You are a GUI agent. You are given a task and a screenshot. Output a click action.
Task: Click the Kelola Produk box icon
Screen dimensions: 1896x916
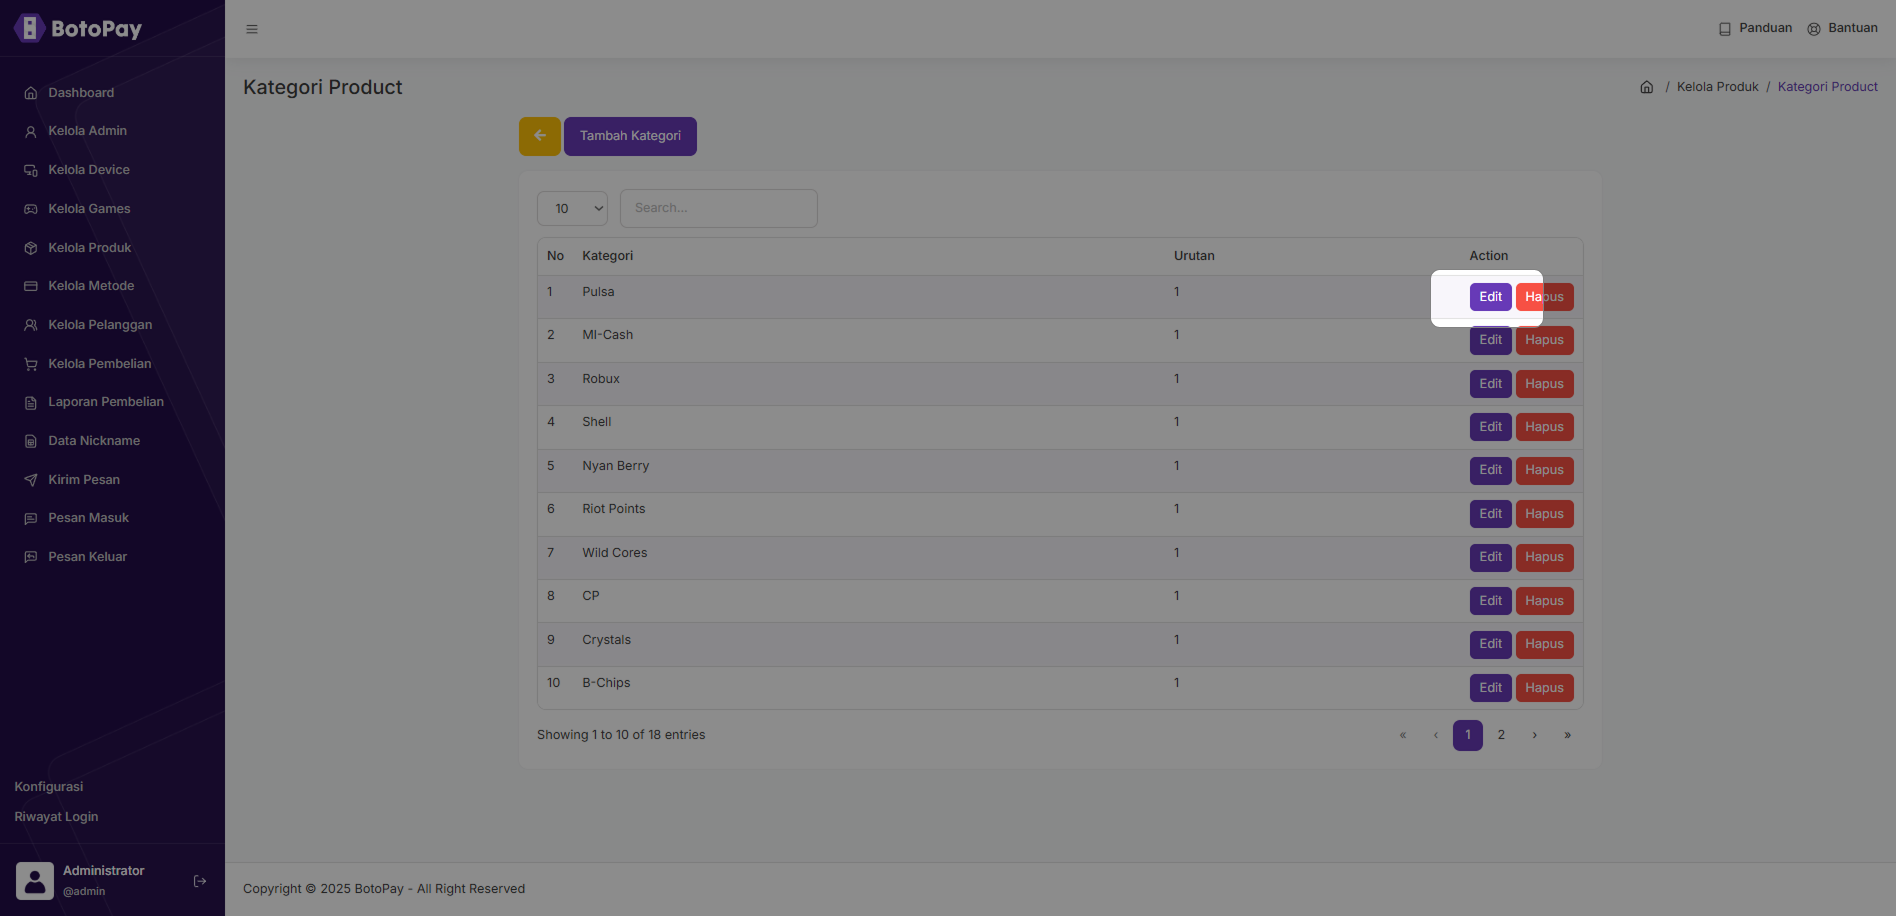click(31, 248)
